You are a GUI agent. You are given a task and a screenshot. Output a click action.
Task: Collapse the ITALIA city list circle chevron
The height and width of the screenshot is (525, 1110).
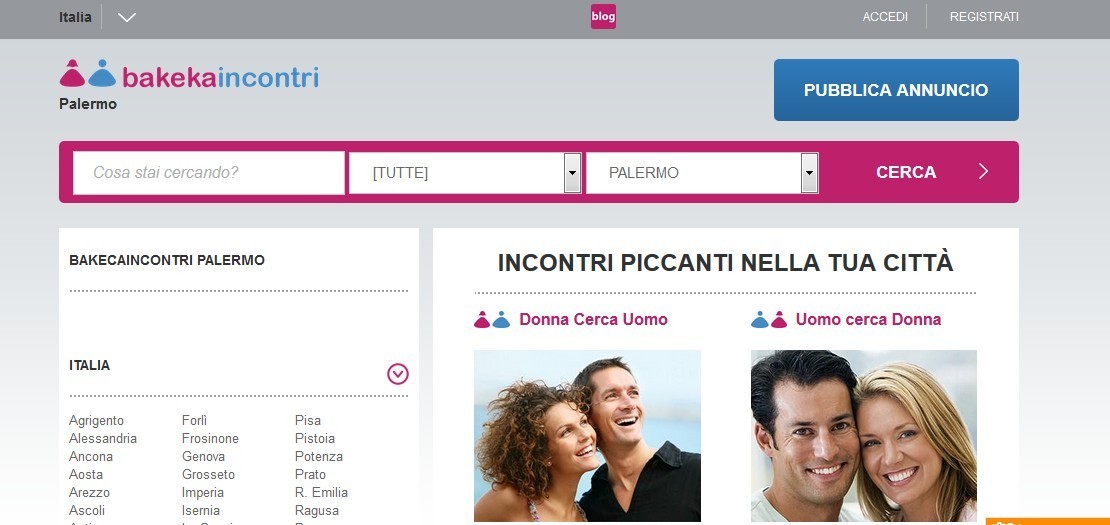(398, 374)
